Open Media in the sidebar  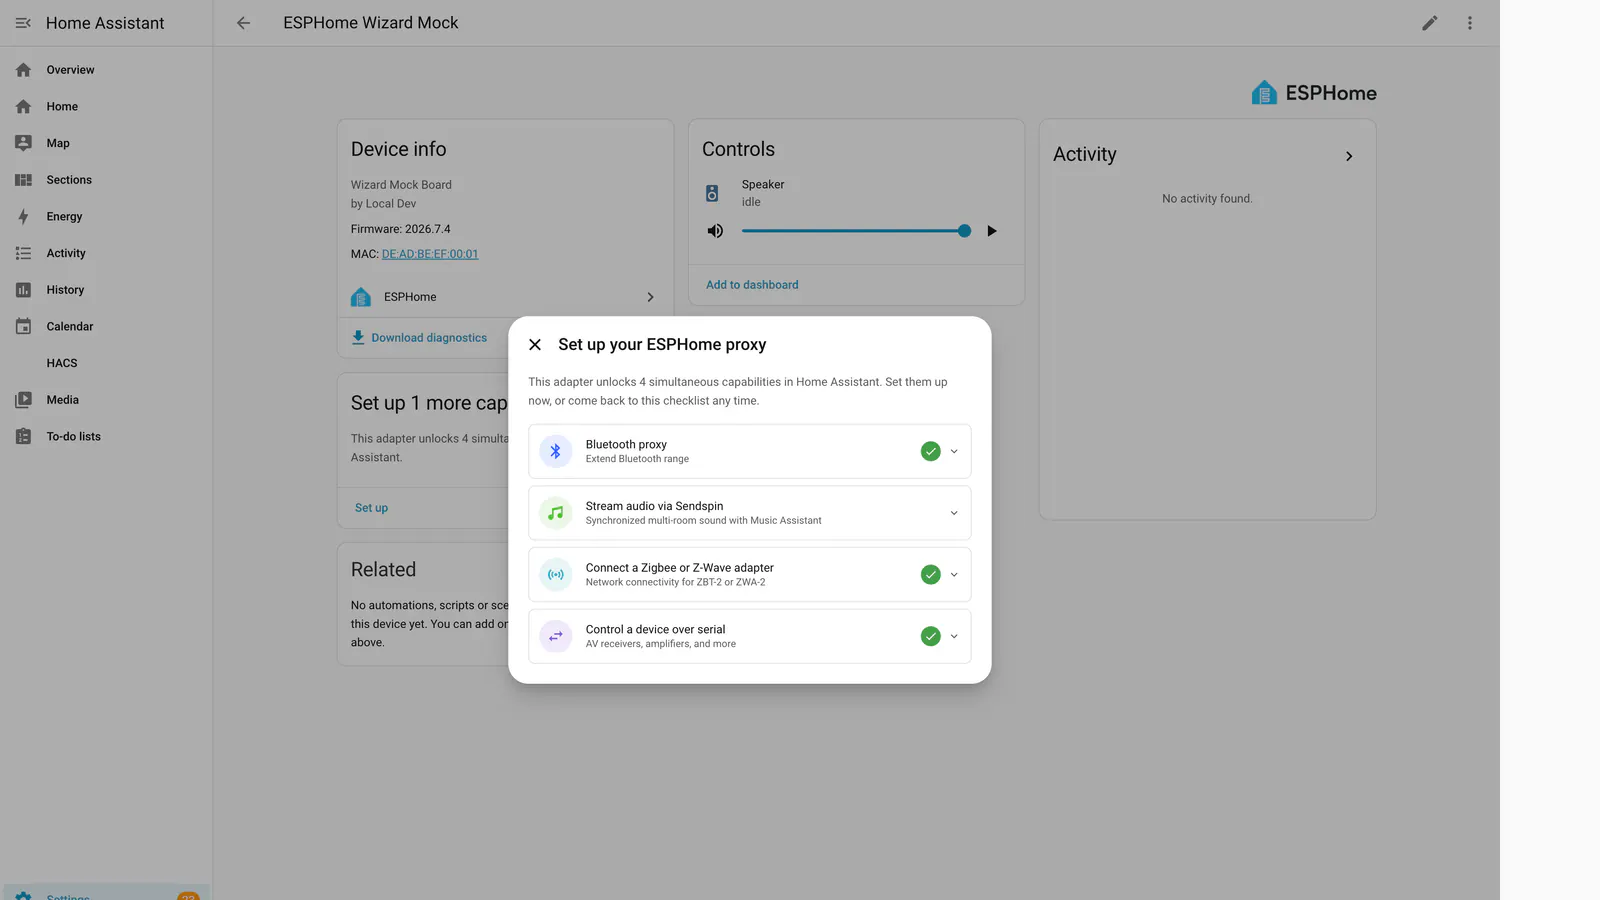point(106,400)
